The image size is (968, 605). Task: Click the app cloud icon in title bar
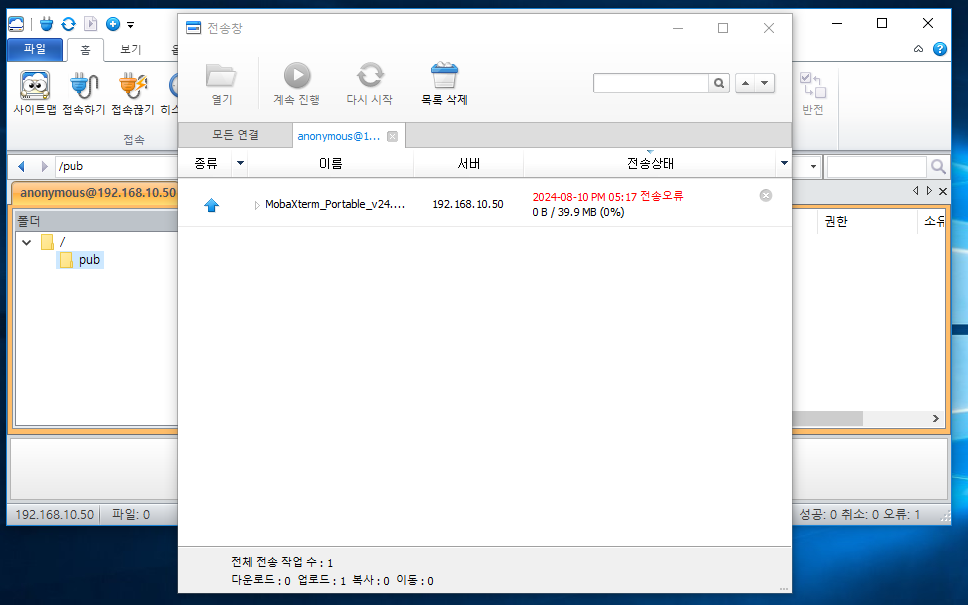16,24
